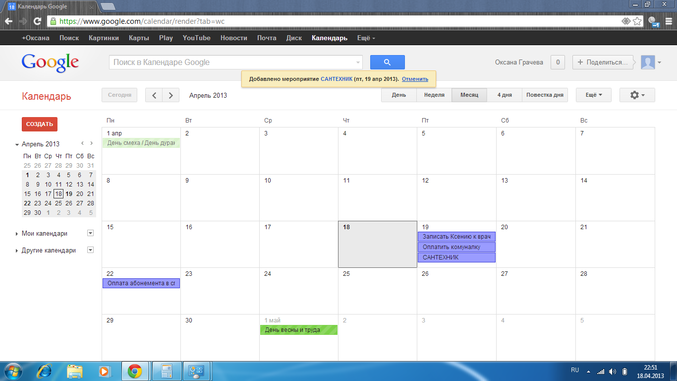Open the Ещё dropdown near view buttons
Image resolution: width=677 pixels, height=381 pixels.
pos(594,95)
